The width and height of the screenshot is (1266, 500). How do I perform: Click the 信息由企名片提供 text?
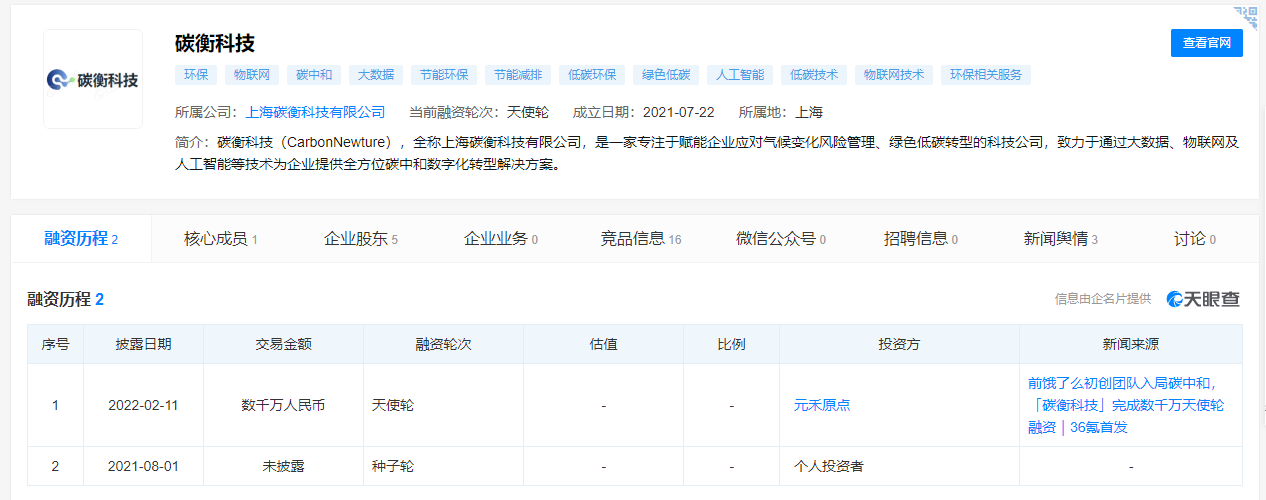point(1102,298)
